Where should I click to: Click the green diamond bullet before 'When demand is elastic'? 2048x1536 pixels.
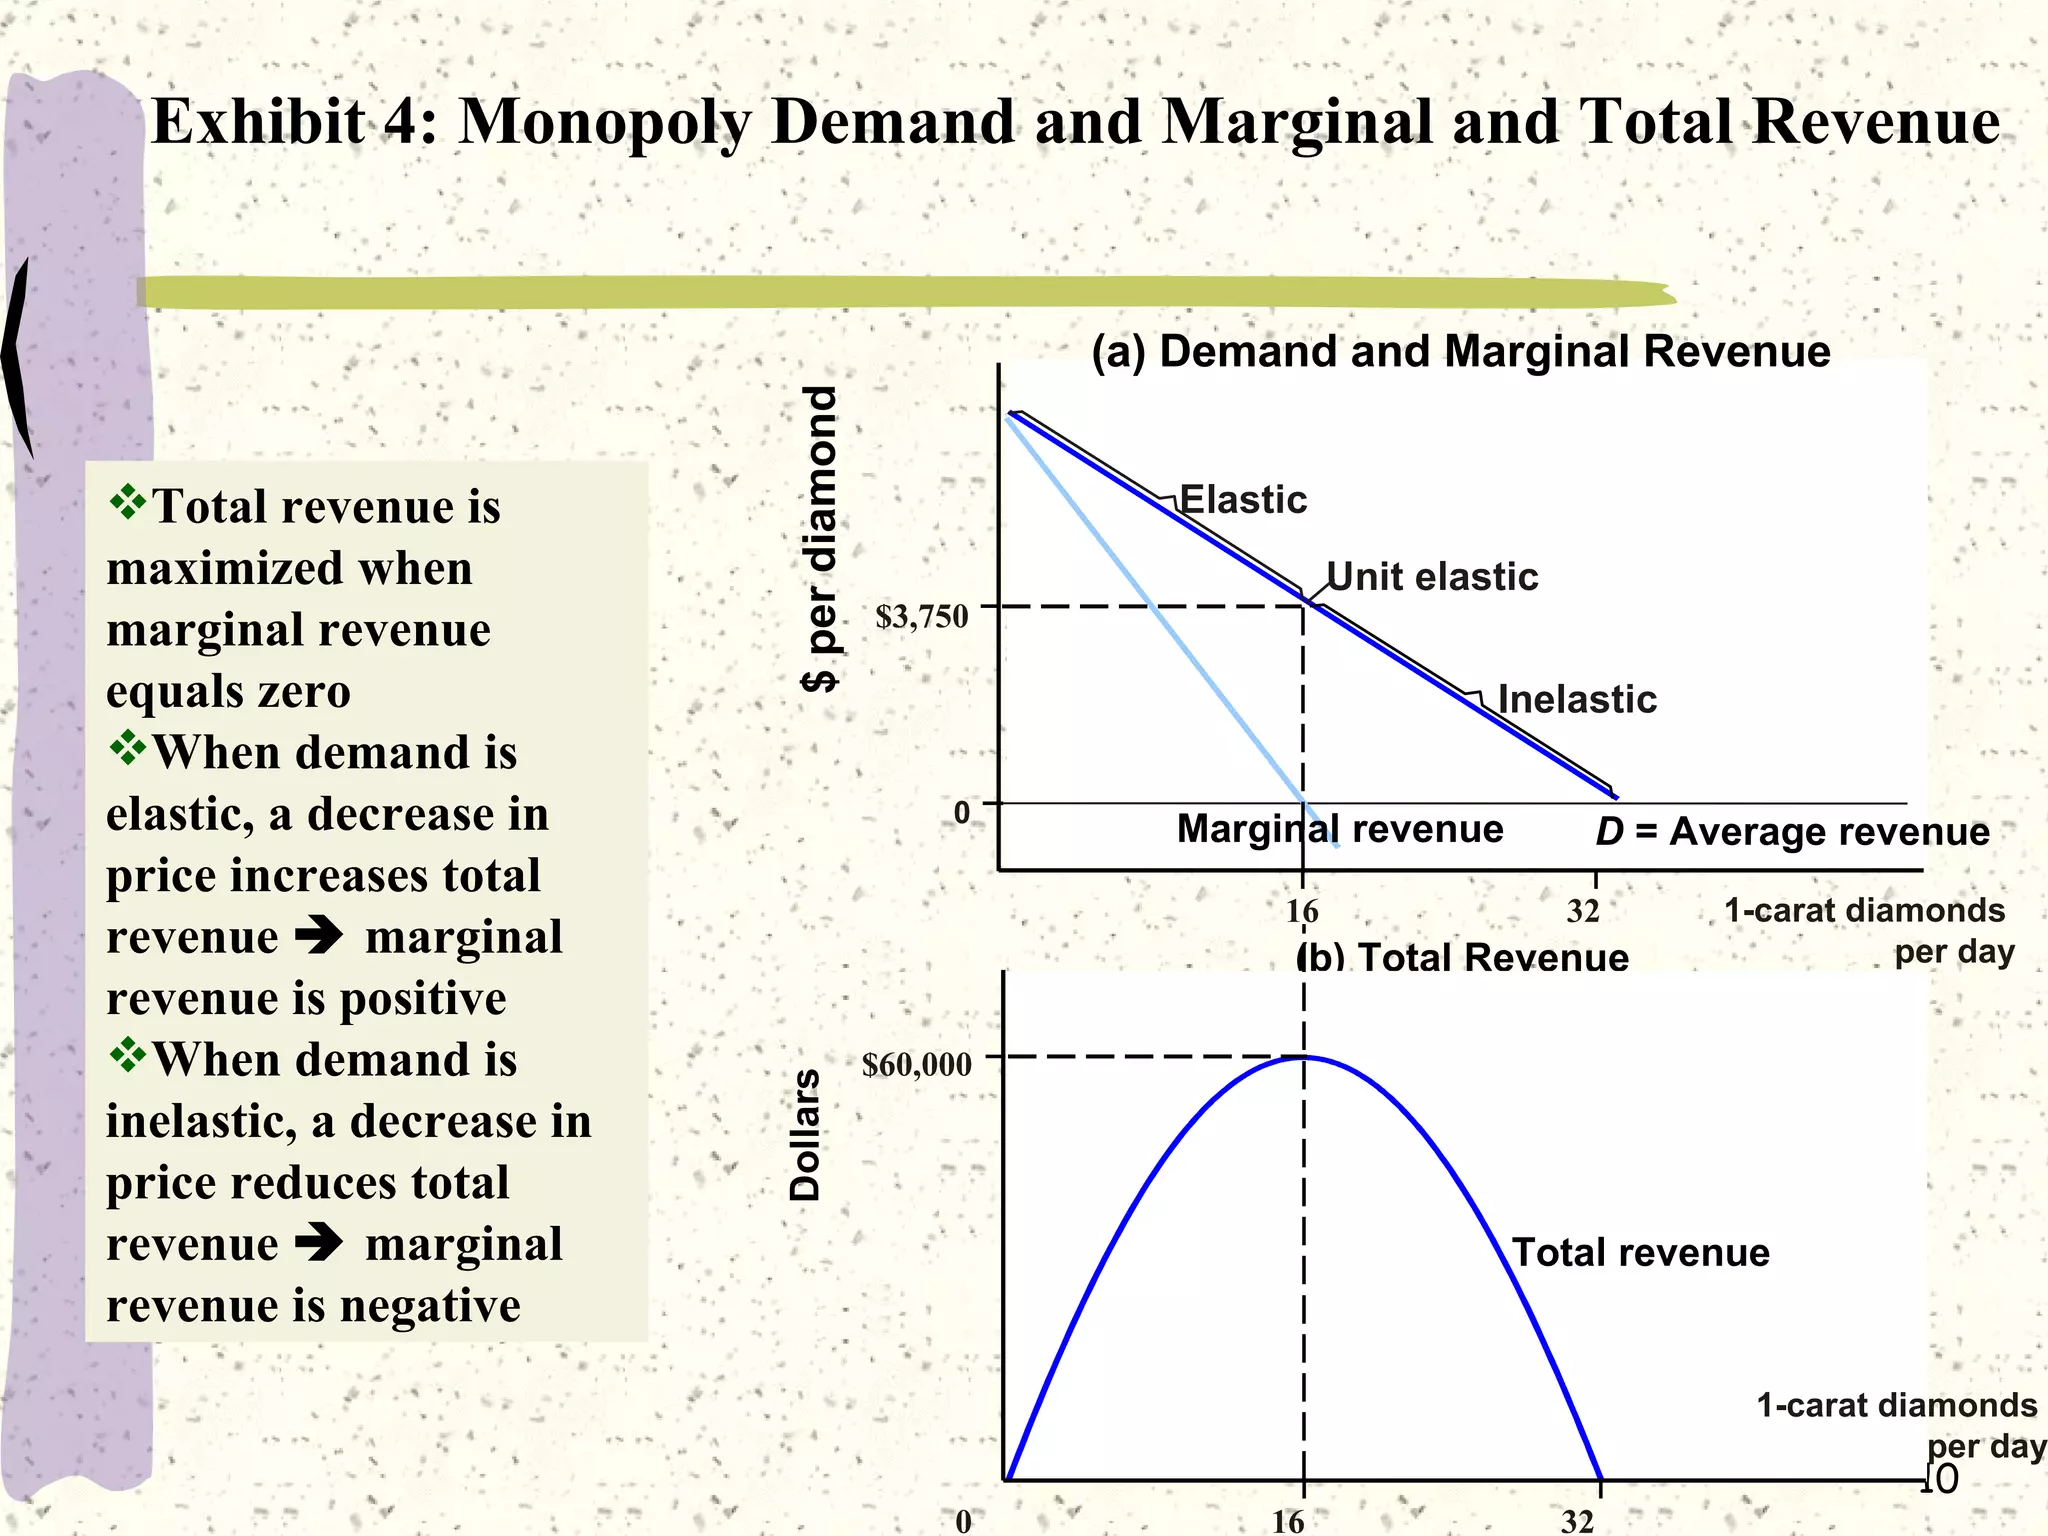[128, 748]
